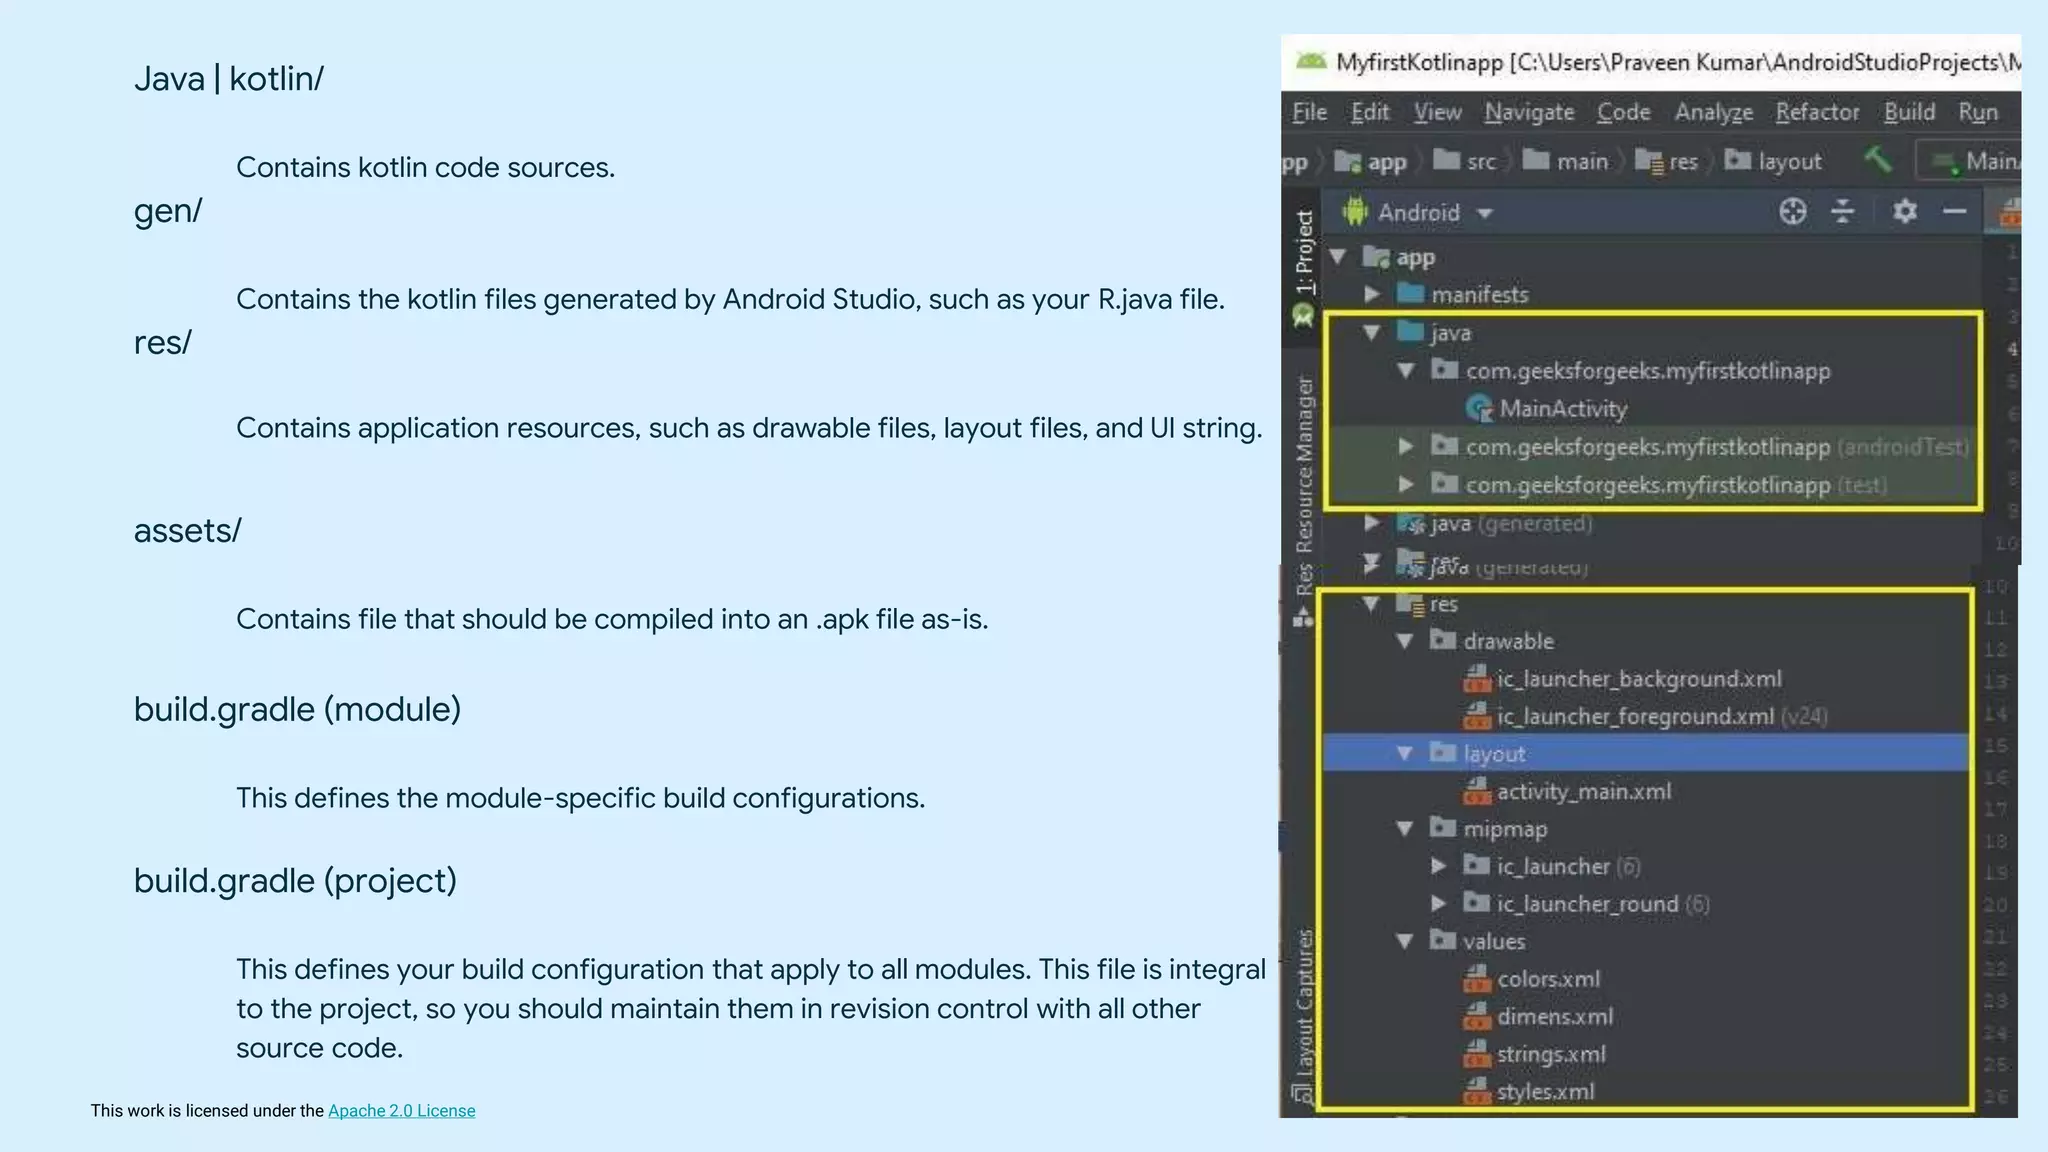The height and width of the screenshot is (1152, 2048).
Task: Open the Navigate menu
Action: tap(1528, 112)
